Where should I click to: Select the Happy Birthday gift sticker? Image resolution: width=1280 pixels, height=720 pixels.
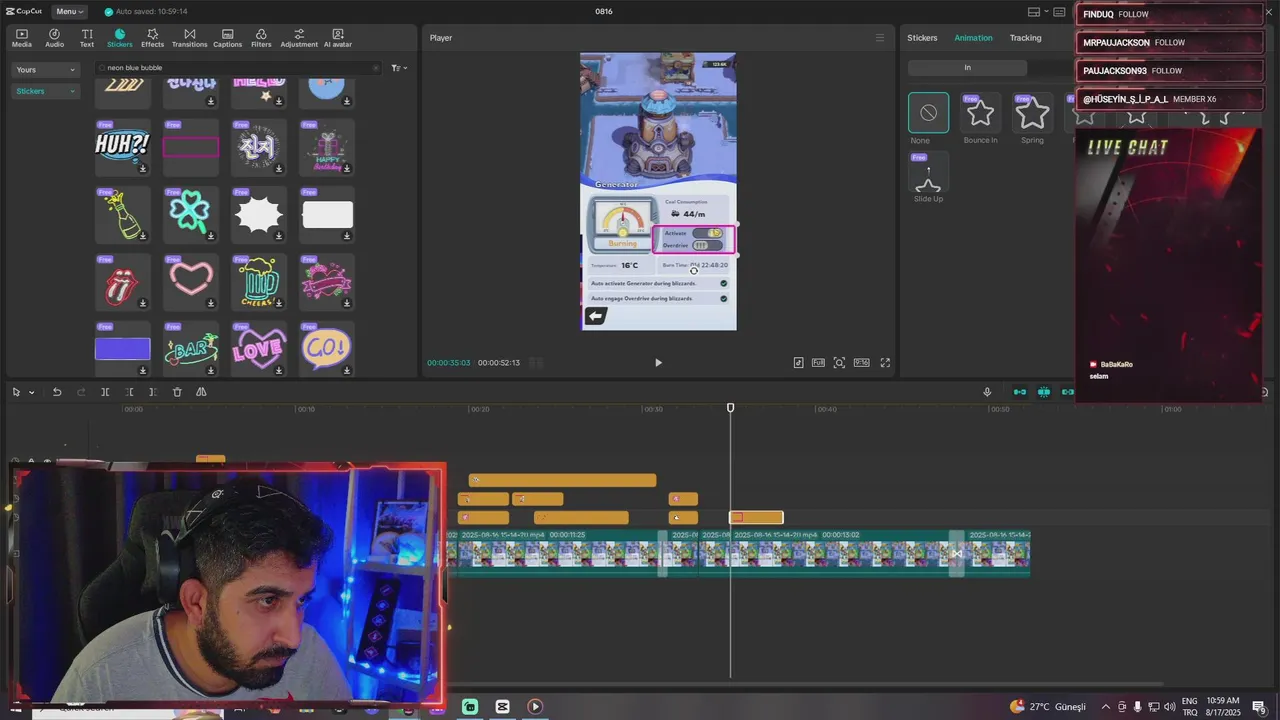coord(326,146)
